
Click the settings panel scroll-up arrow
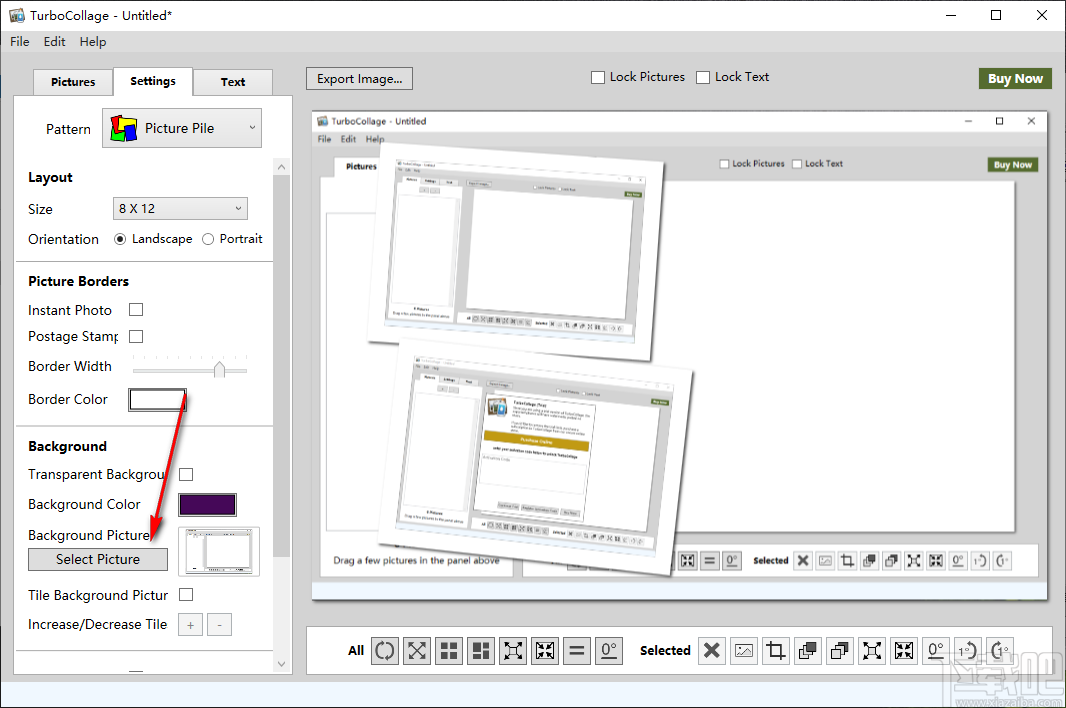[281, 167]
